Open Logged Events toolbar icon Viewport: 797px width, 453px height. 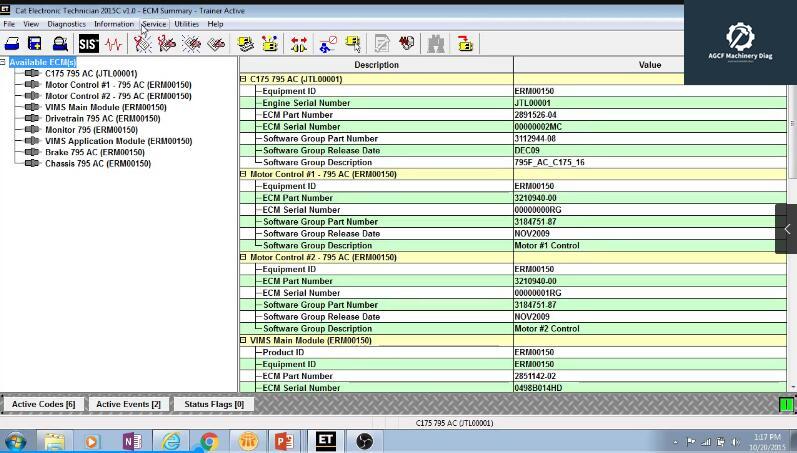(x=216, y=44)
